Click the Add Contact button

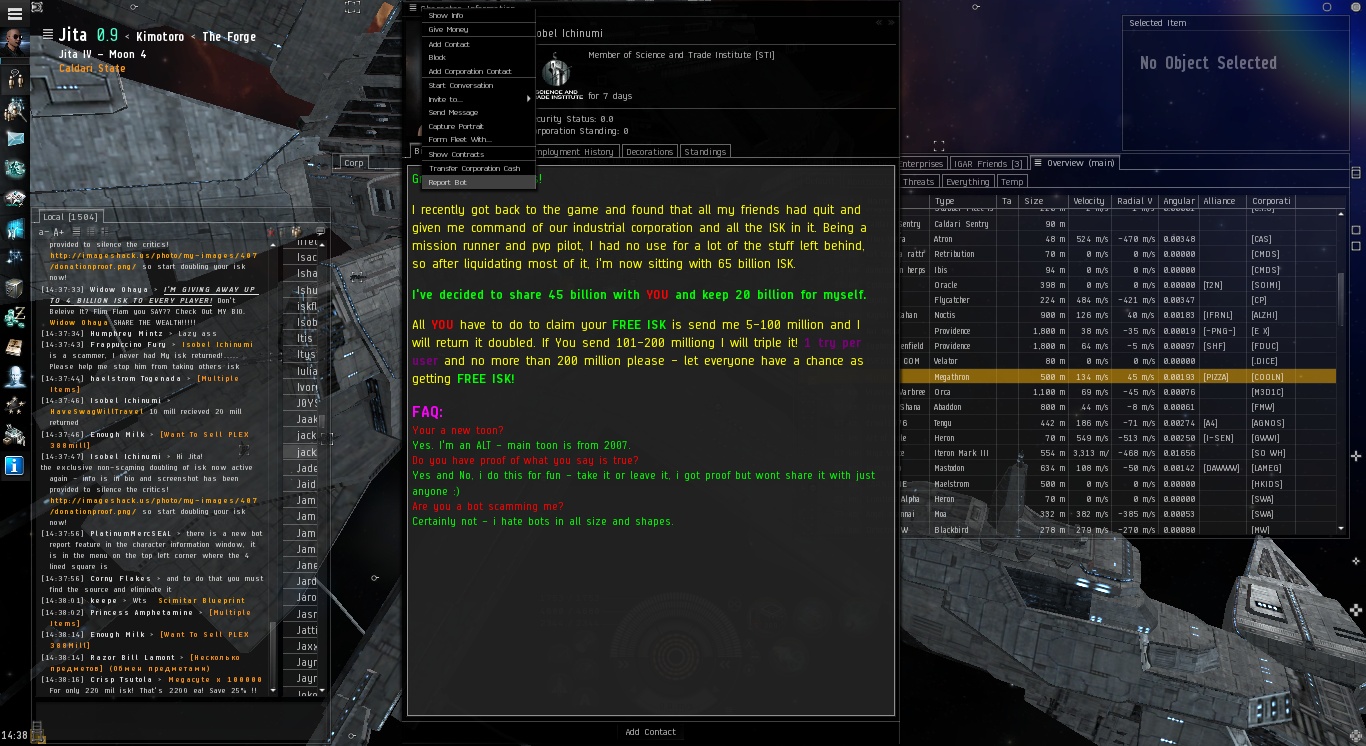[x=650, y=732]
